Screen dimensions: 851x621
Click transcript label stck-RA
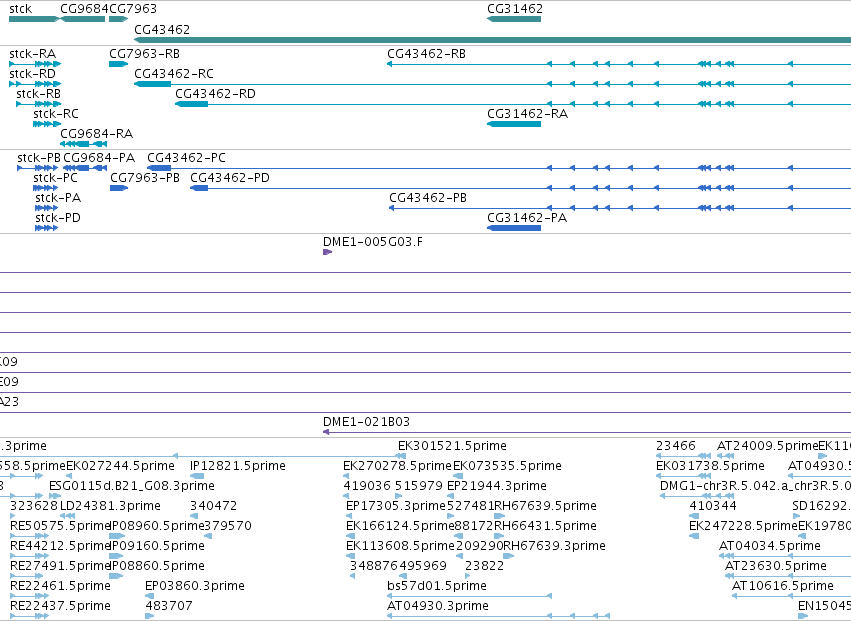pos(33,54)
